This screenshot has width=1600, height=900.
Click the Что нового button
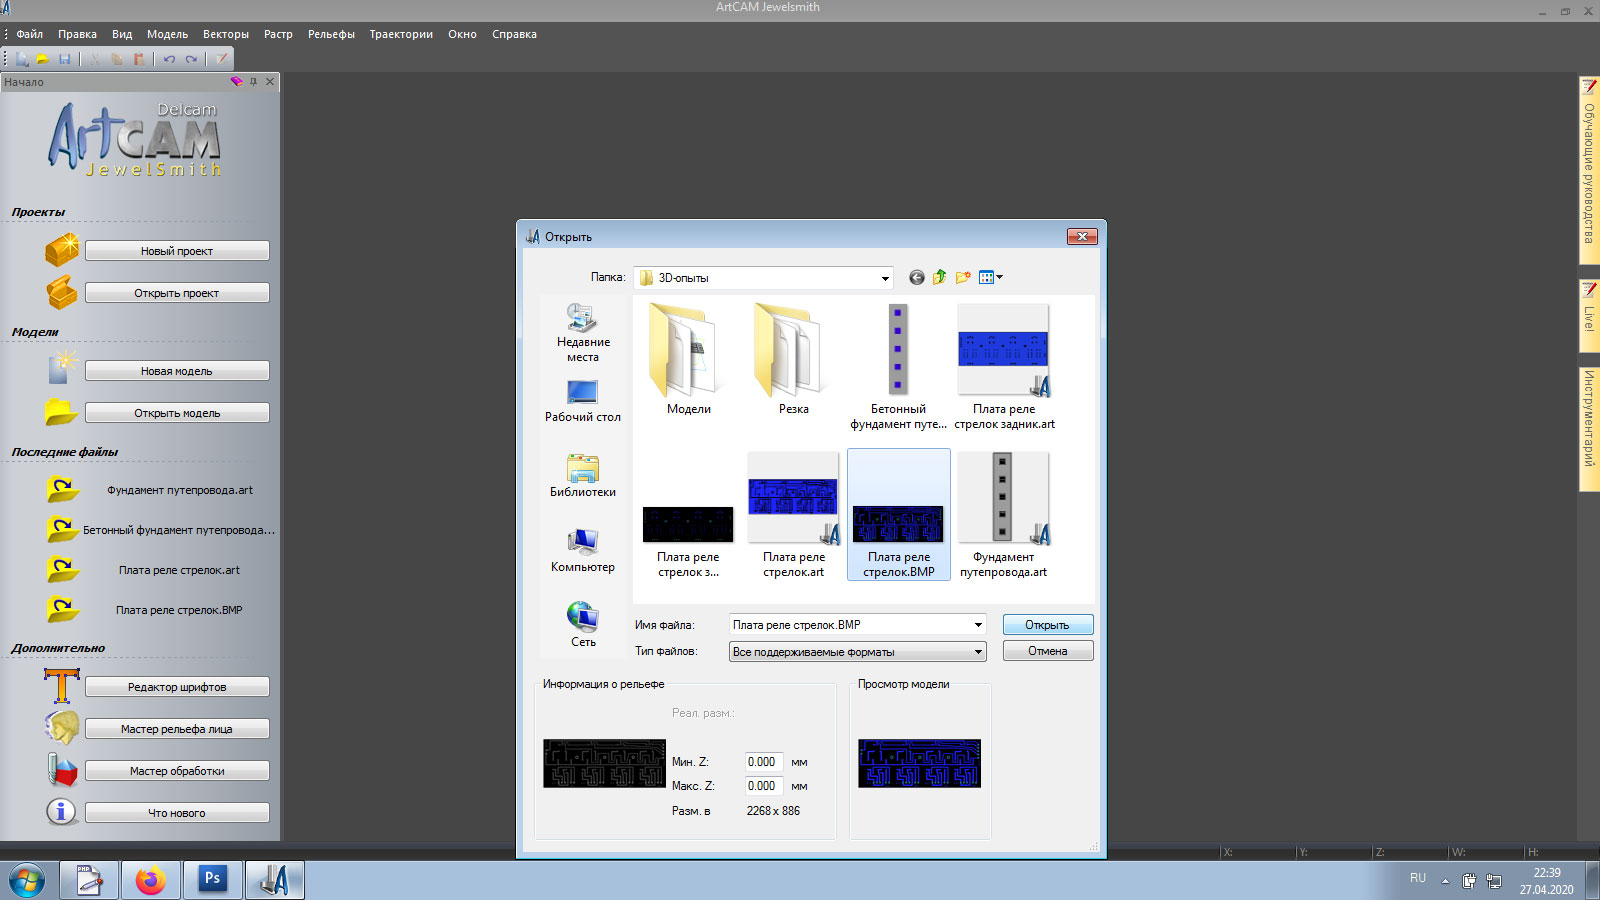pos(177,813)
